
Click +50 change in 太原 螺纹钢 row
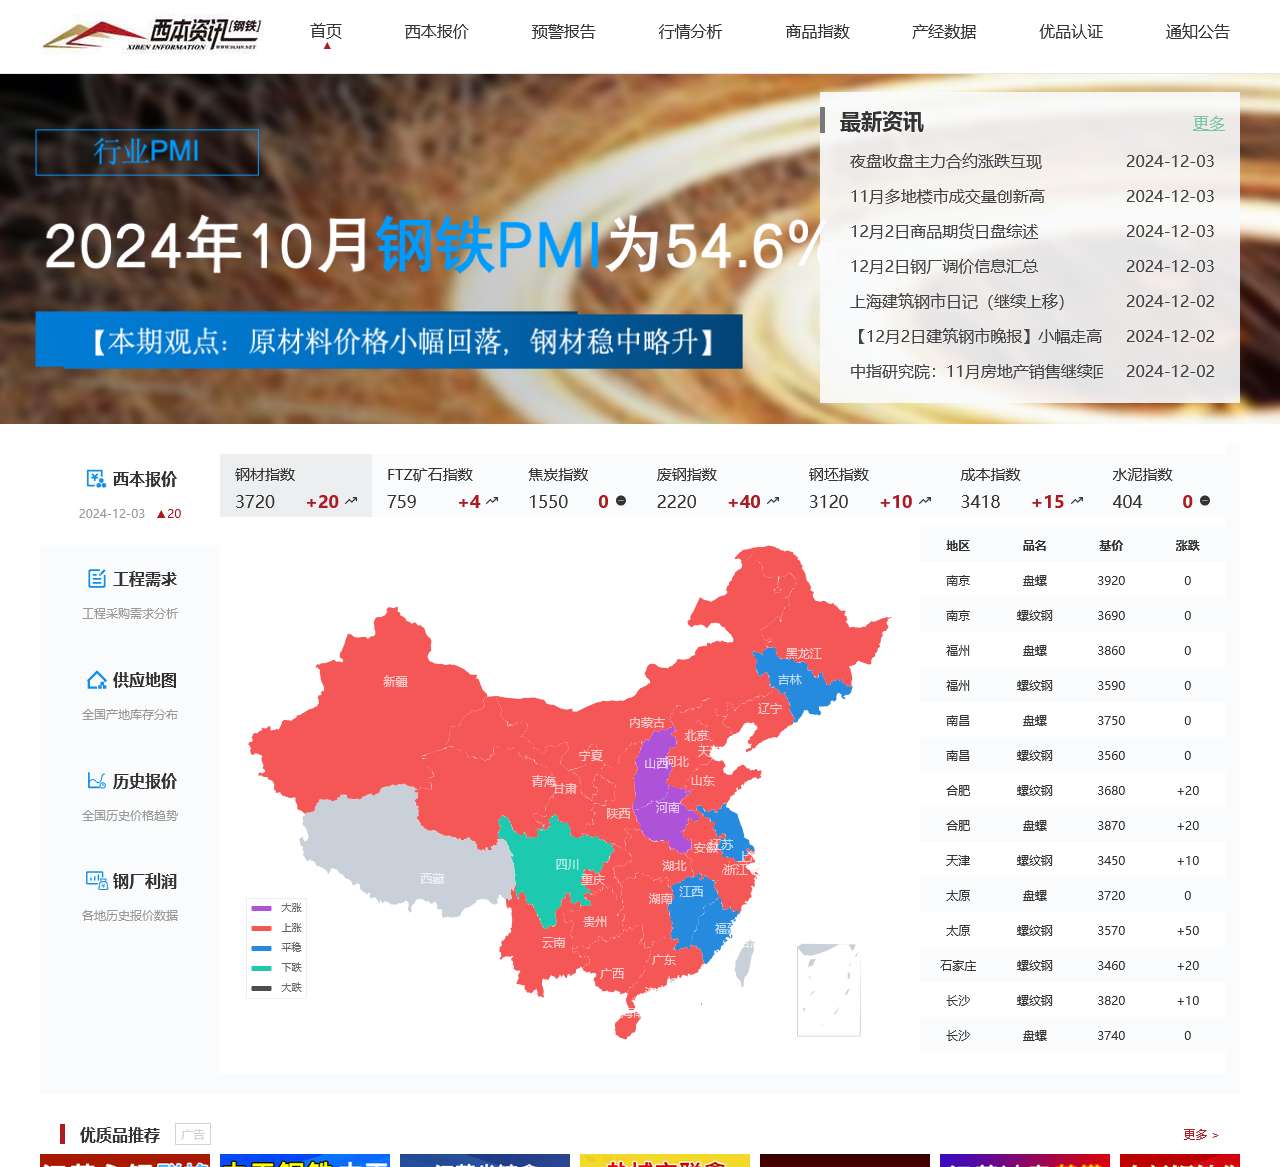(1188, 931)
